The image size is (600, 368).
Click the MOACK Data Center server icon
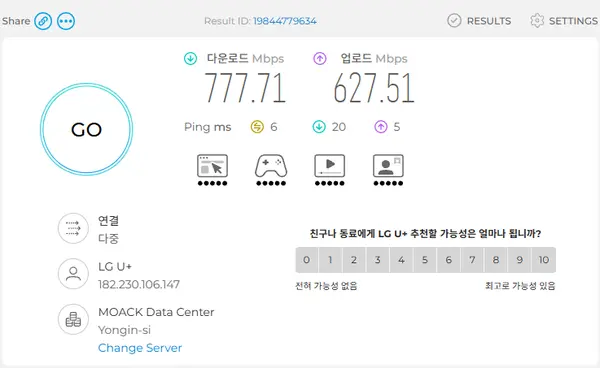tap(73, 319)
